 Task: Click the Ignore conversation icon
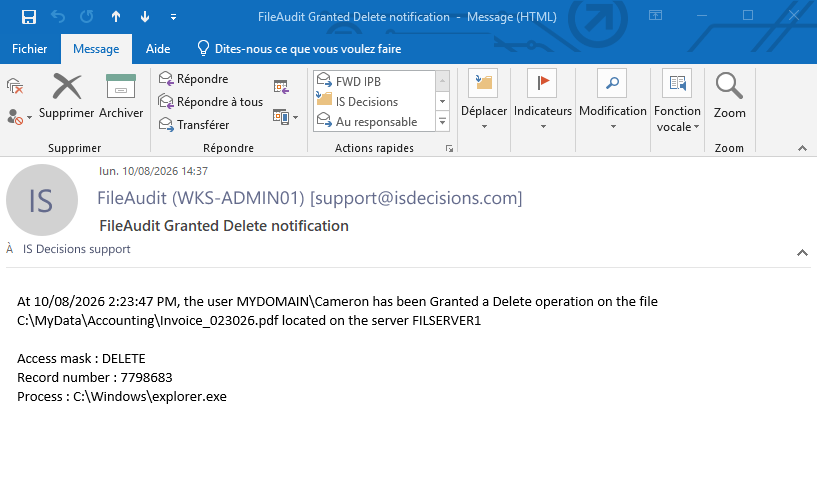[x=15, y=86]
